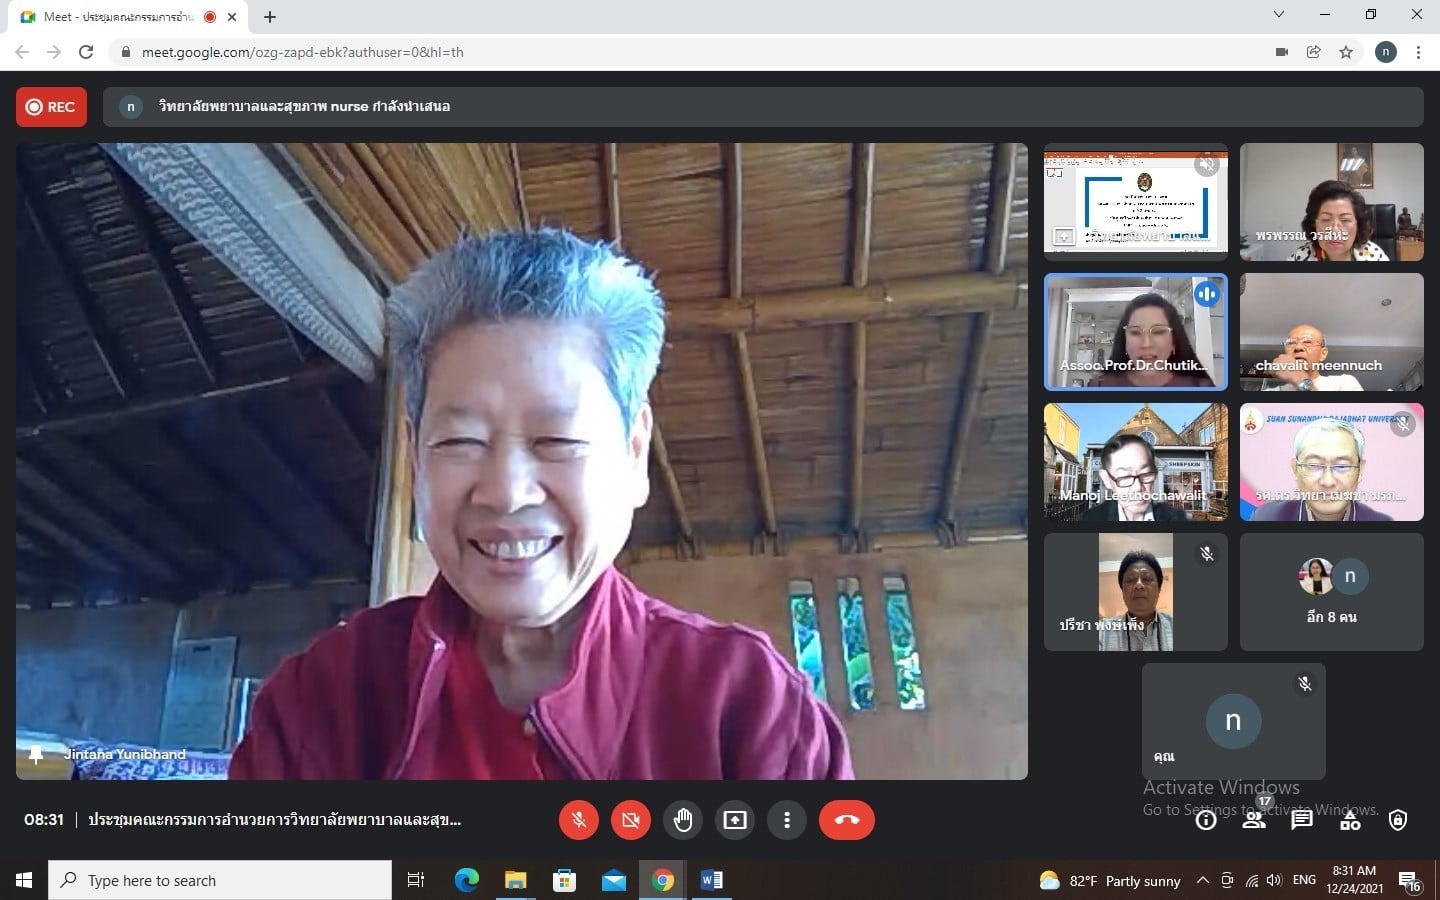Open Word from the taskbar
Viewport: 1440px width, 900px height.
(x=712, y=880)
